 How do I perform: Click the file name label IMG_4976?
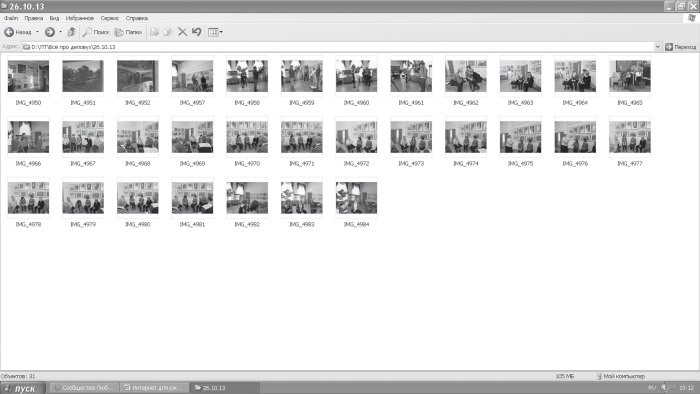[x=575, y=164]
